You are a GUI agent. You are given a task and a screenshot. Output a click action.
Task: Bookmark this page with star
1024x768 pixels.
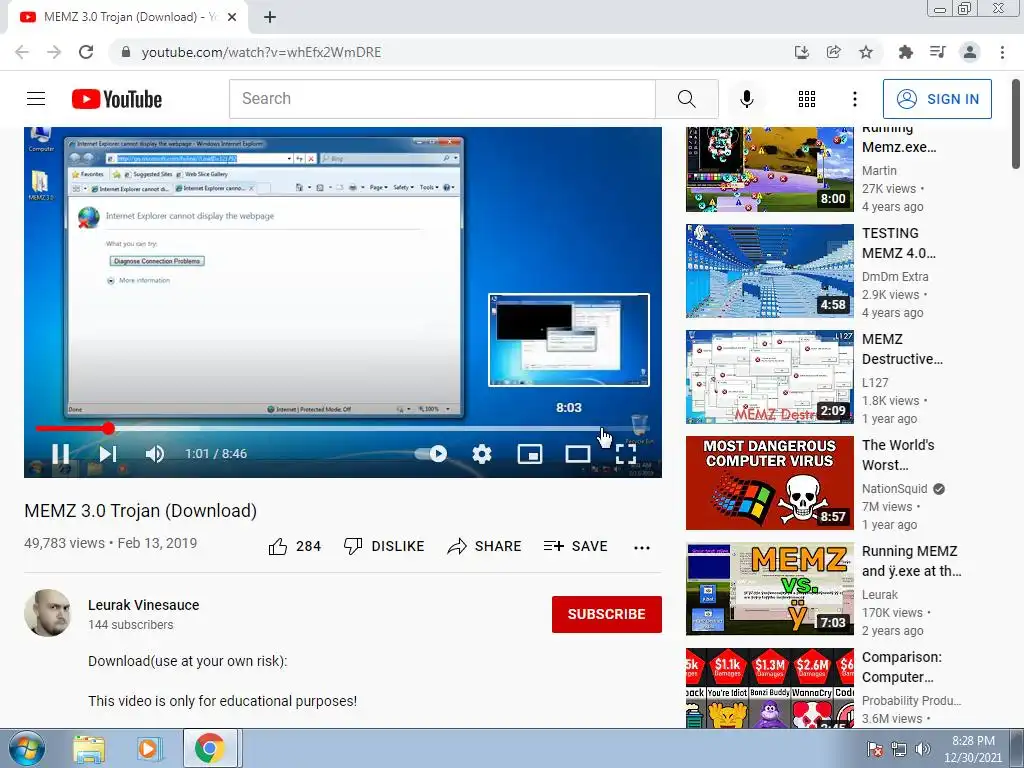866,52
